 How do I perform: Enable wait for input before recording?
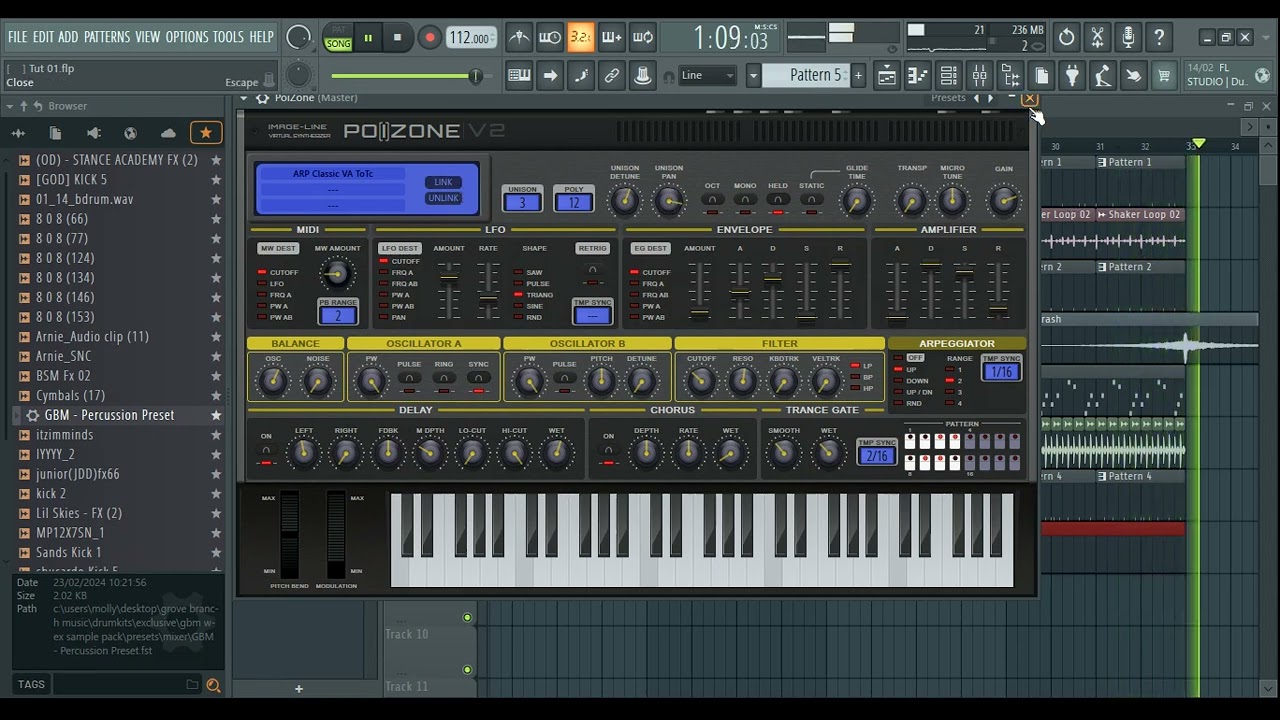point(550,38)
